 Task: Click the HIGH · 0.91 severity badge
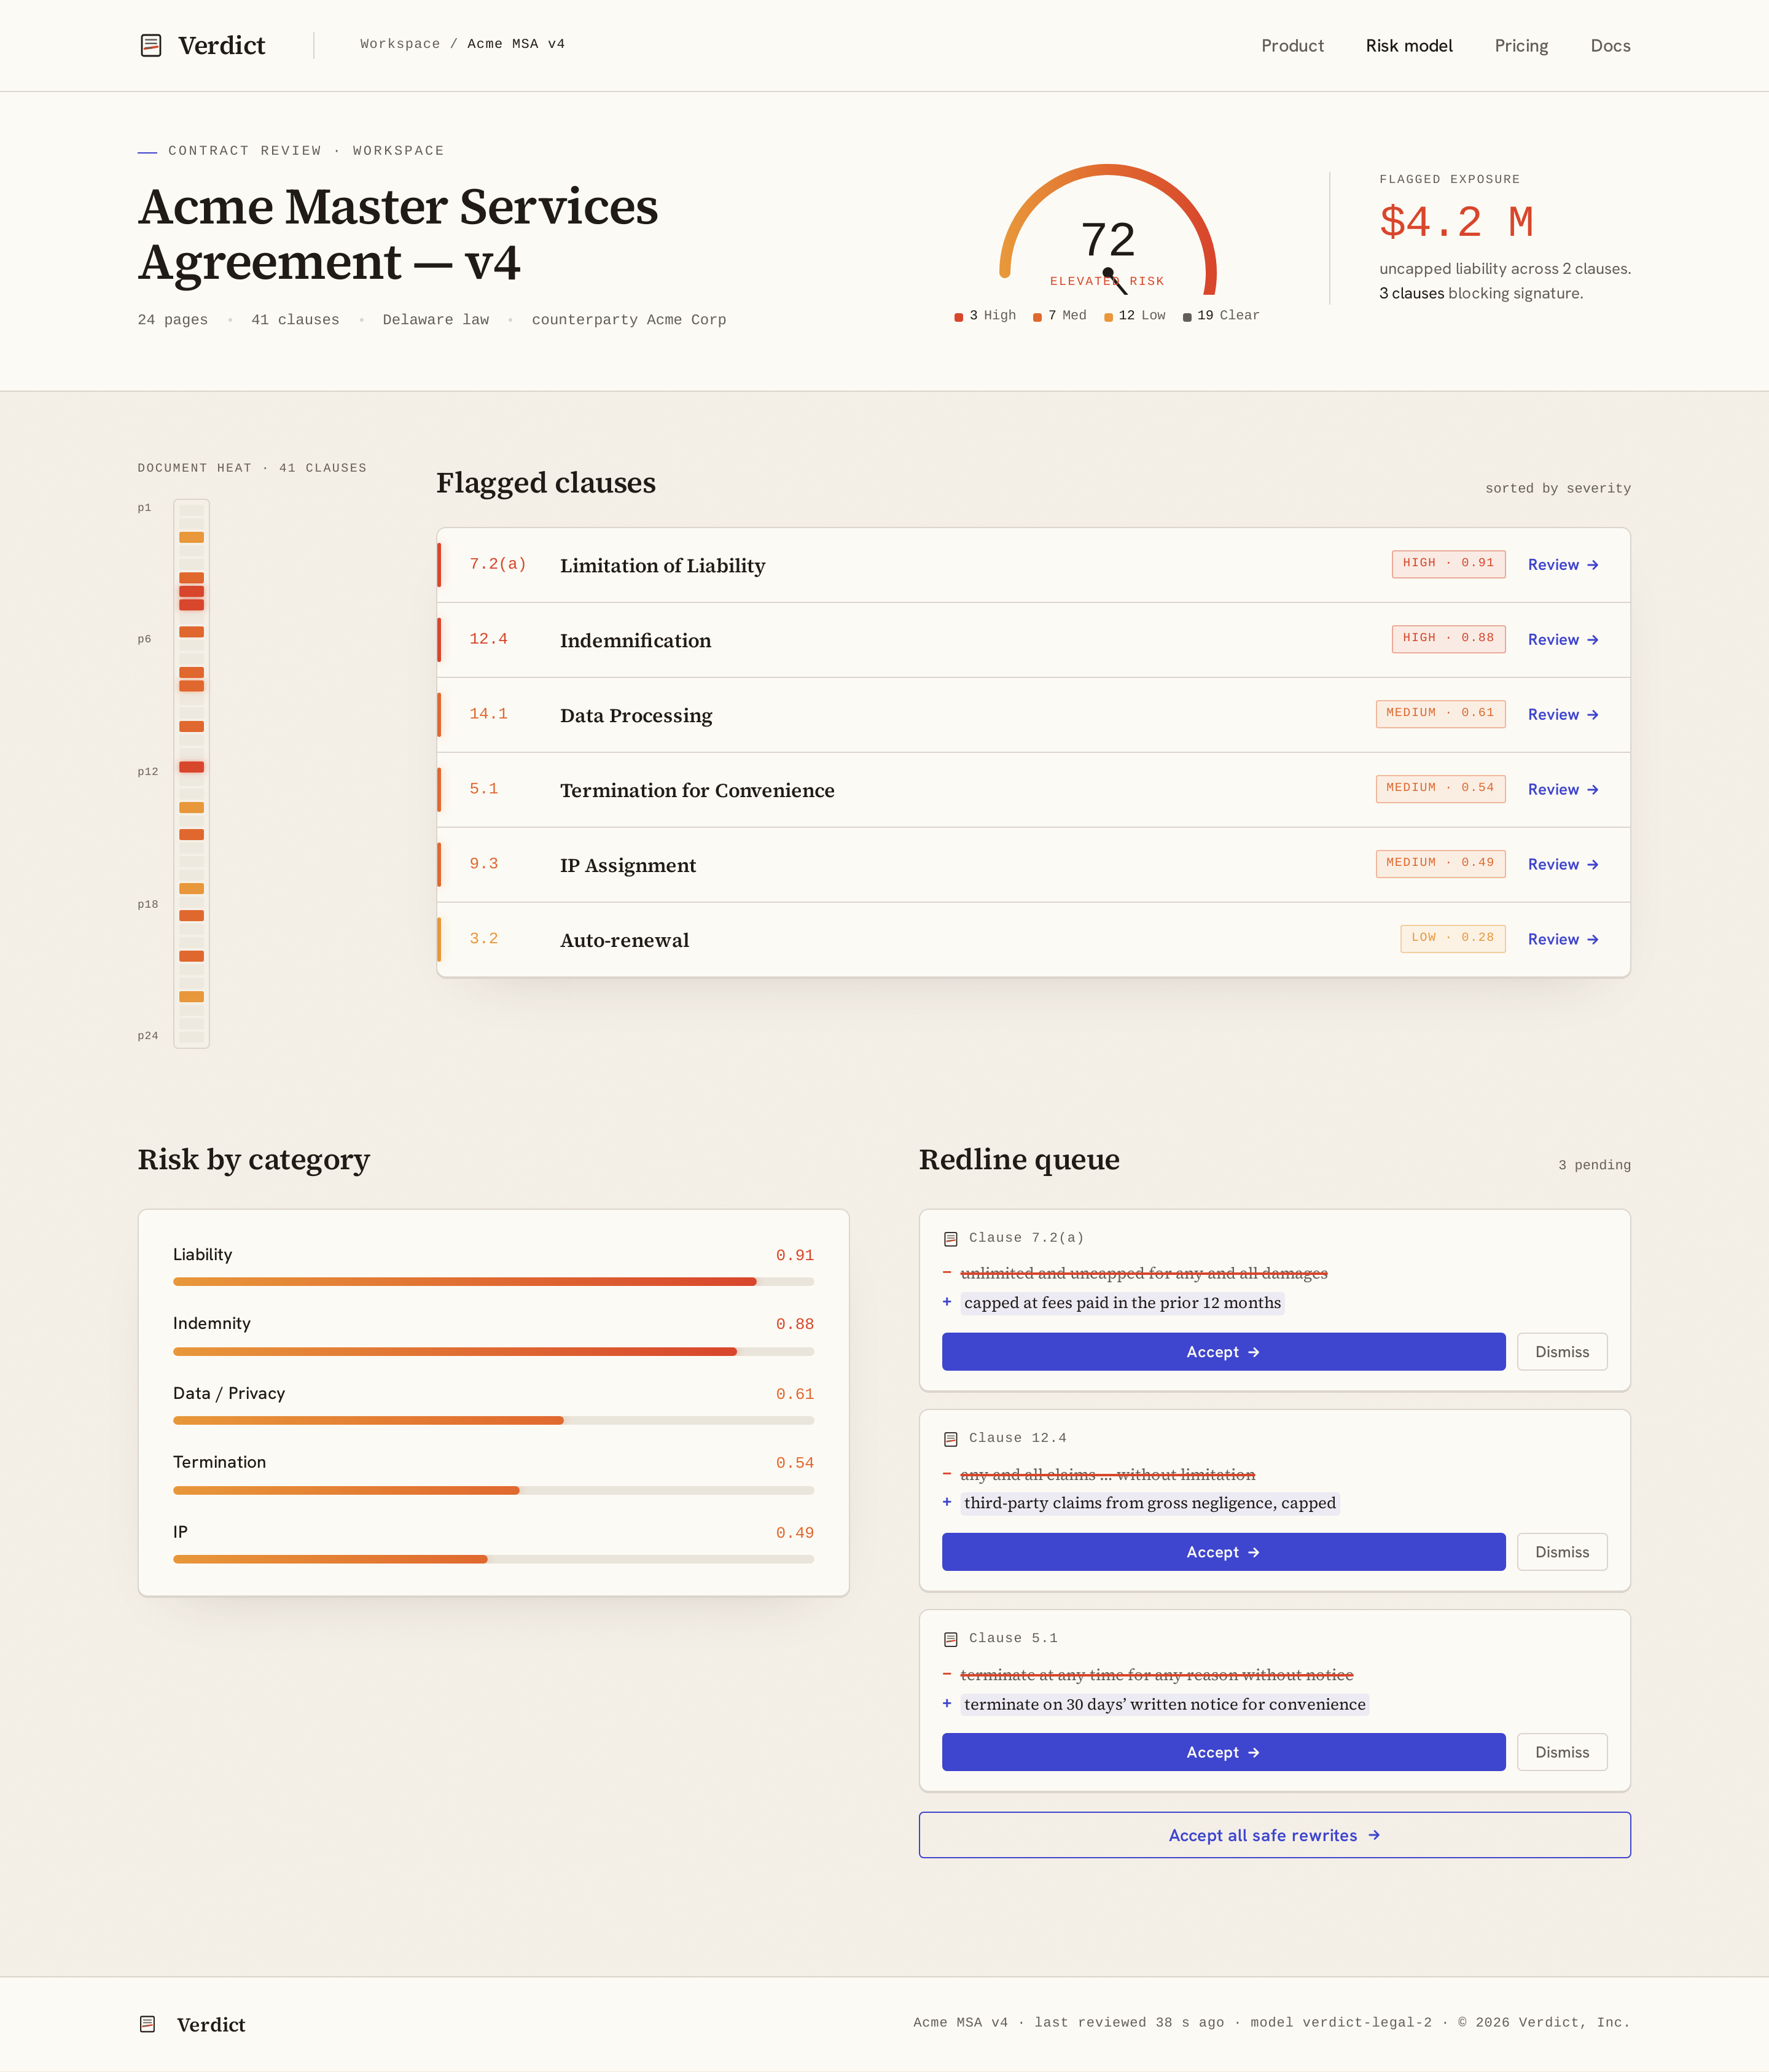1448,564
